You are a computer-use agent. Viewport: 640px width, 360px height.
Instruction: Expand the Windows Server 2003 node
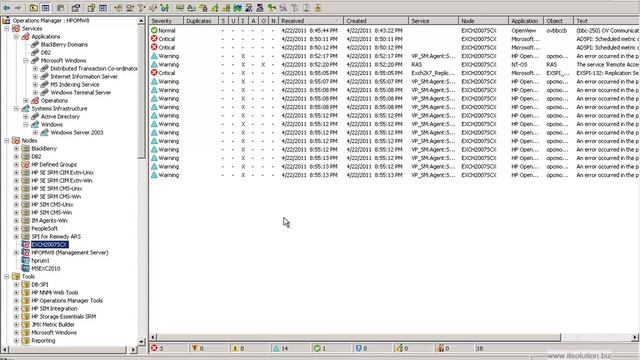[35, 133]
